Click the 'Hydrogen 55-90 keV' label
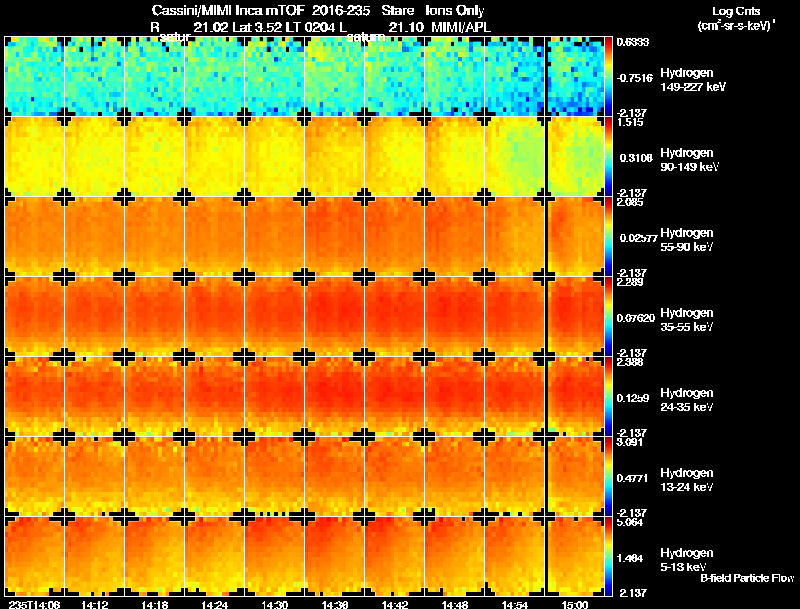 tap(687, 240)
